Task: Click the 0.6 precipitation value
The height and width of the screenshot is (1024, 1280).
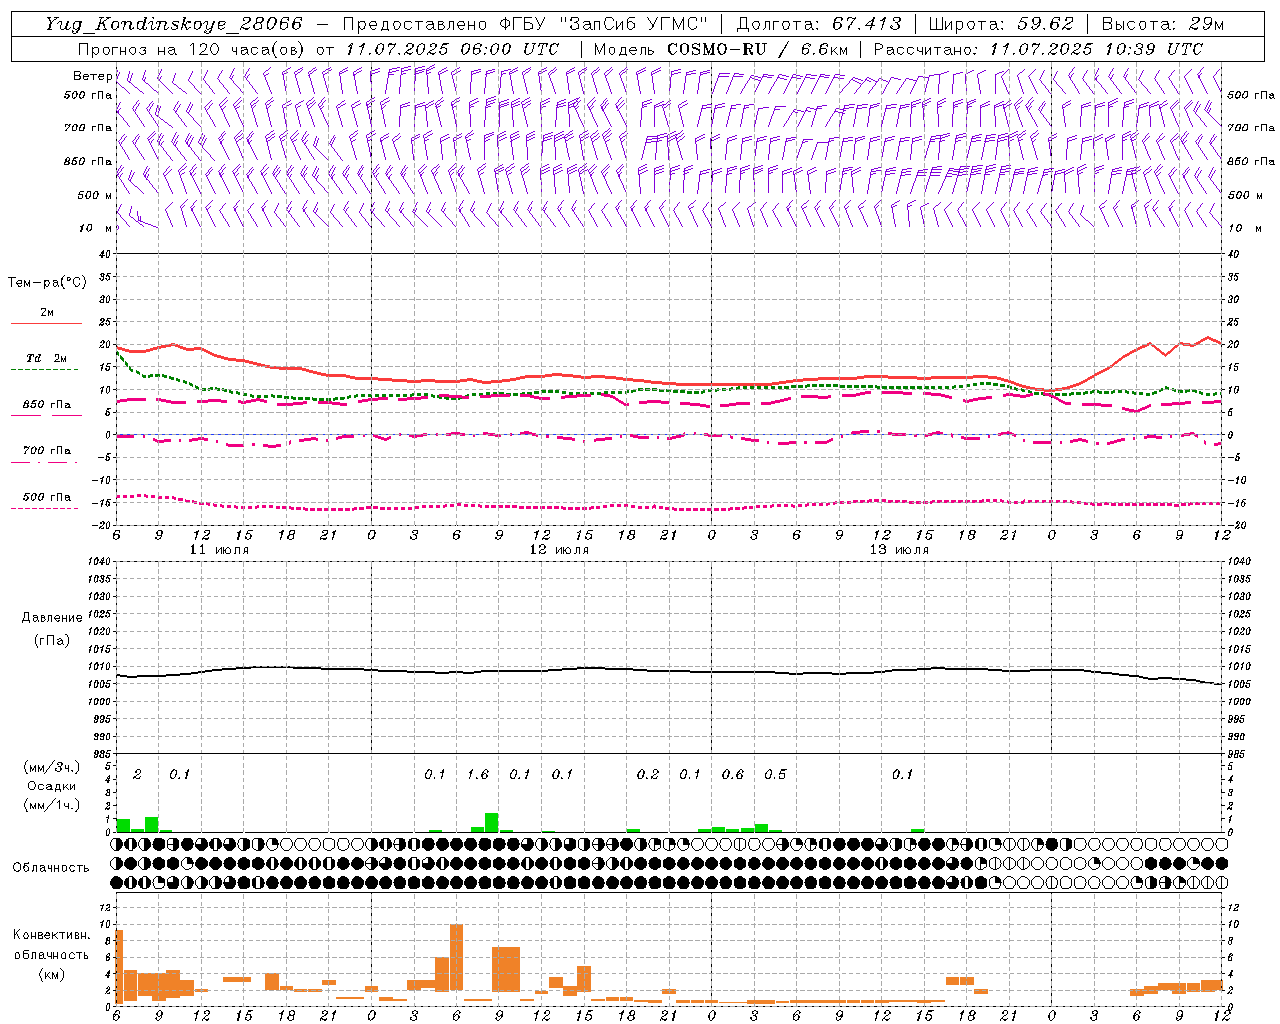Action: coord(733,774)
